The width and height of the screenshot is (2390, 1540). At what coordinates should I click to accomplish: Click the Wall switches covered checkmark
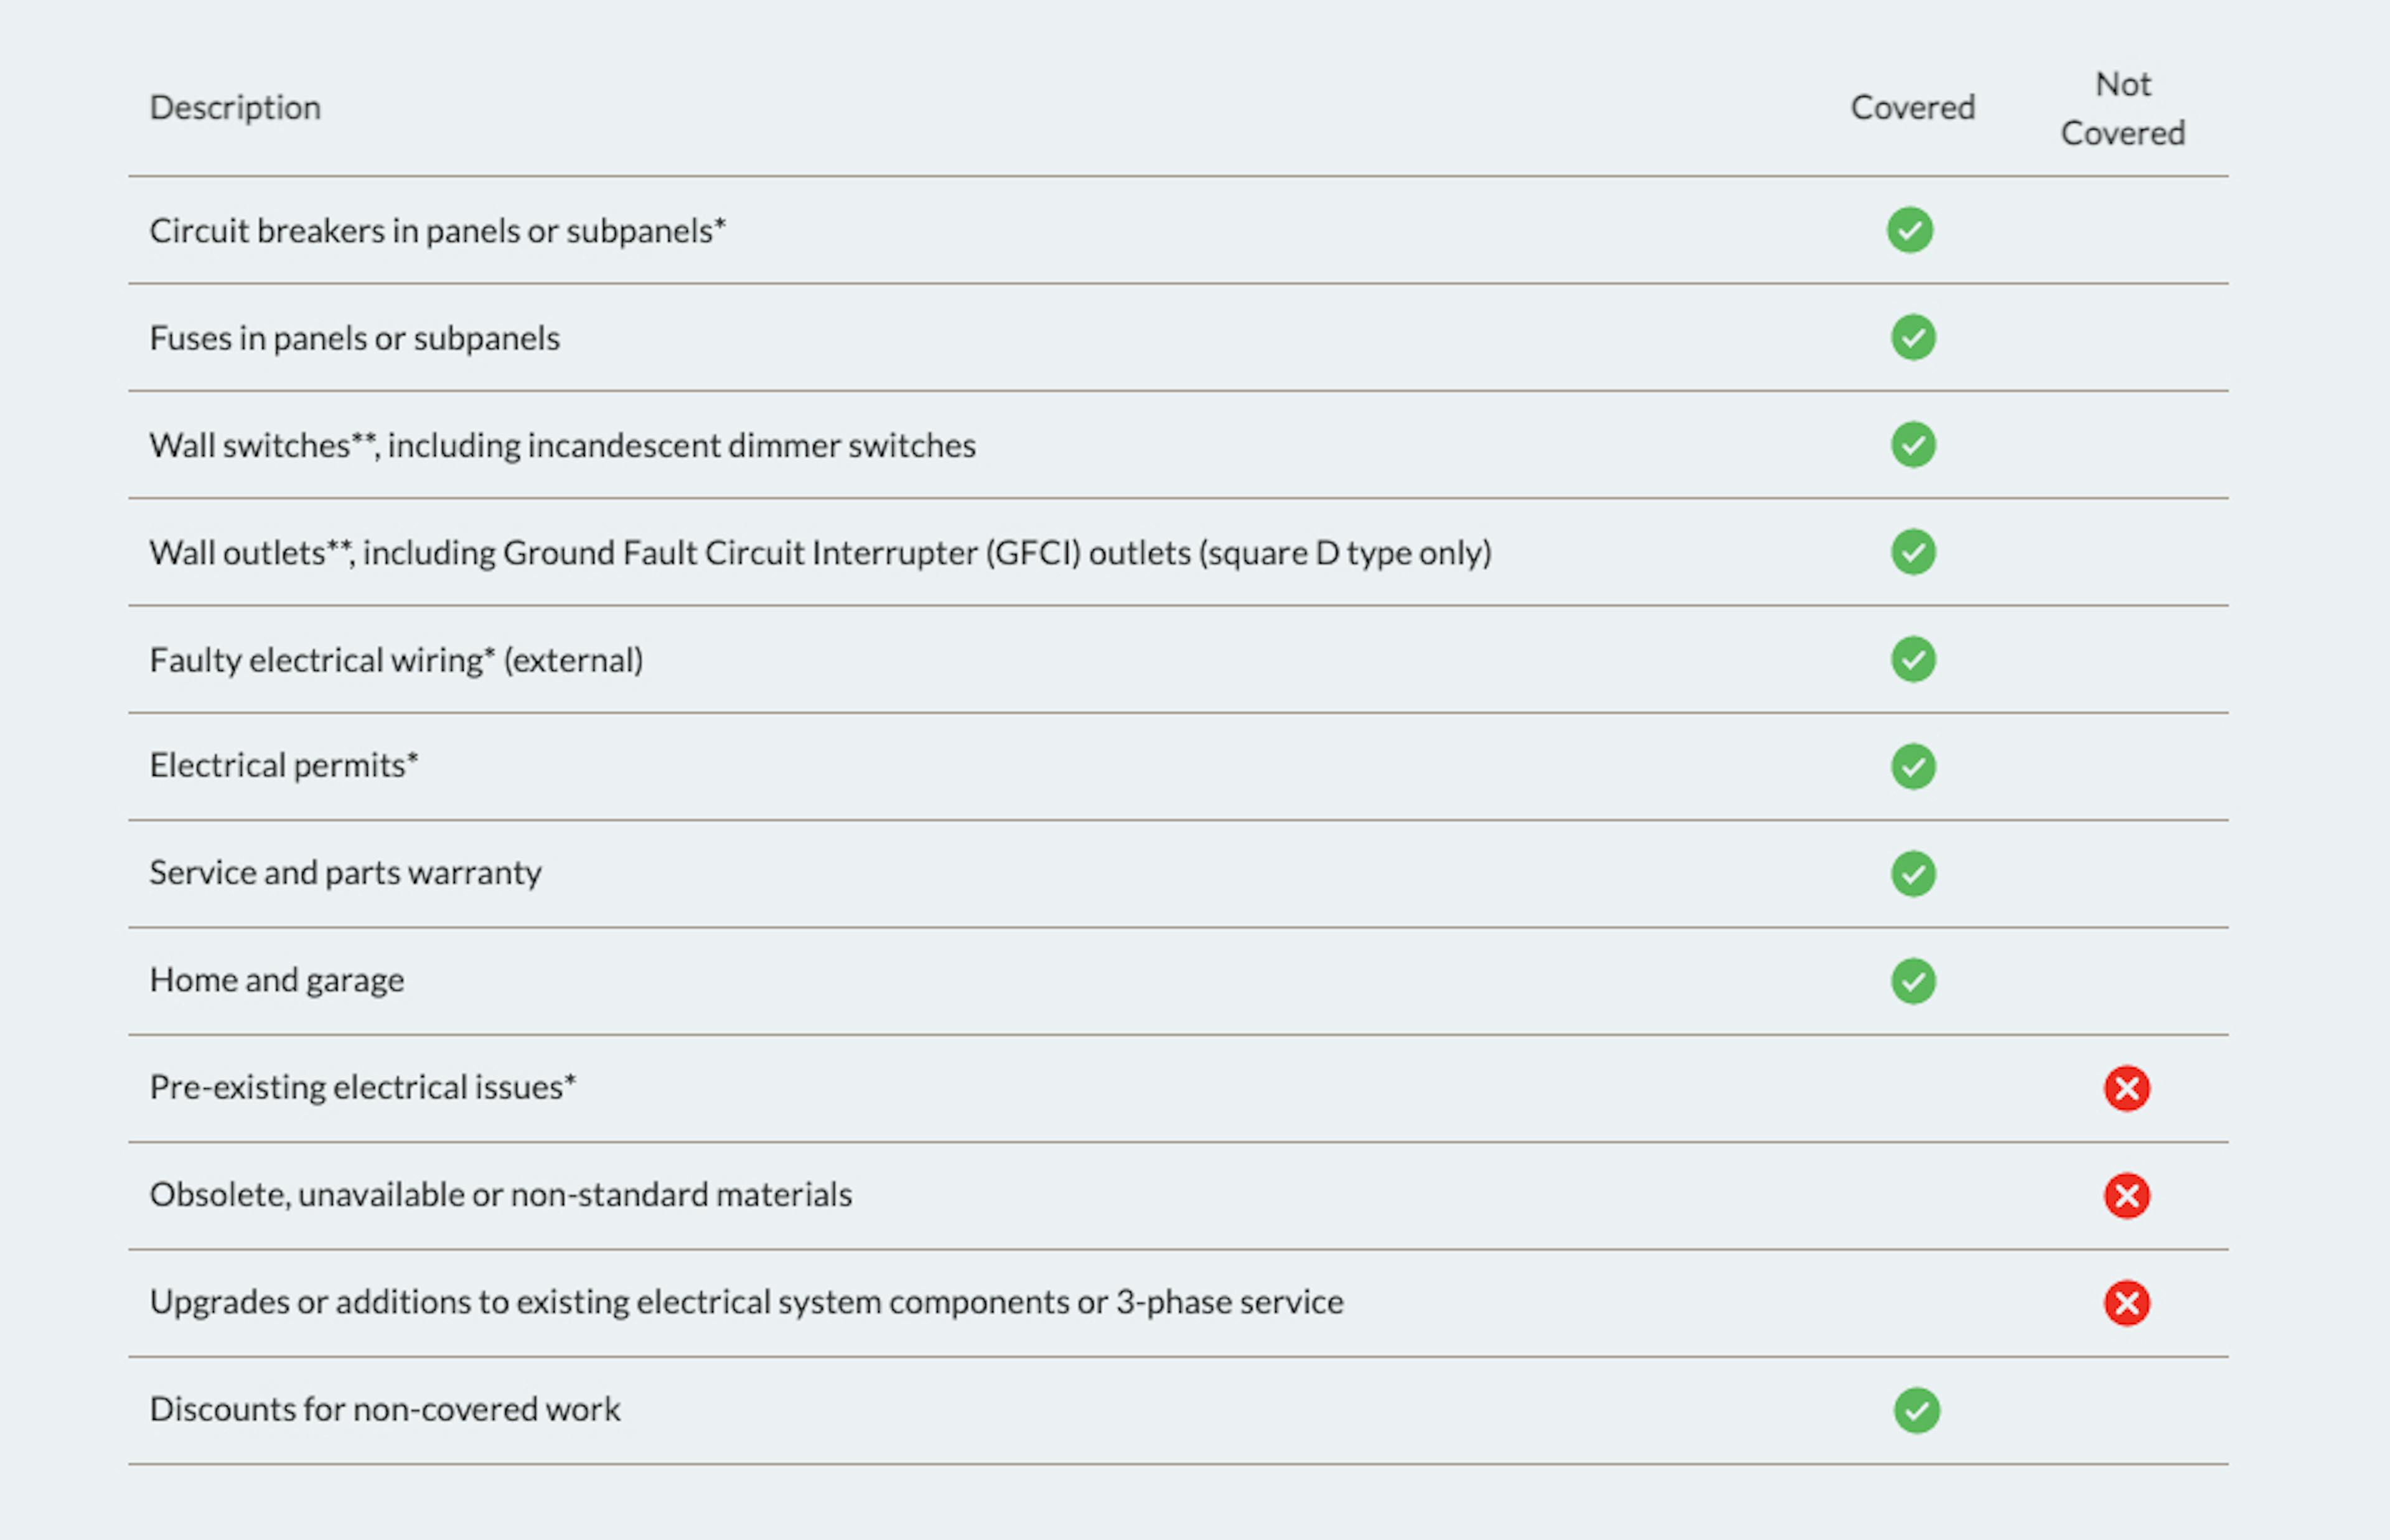1912,445
